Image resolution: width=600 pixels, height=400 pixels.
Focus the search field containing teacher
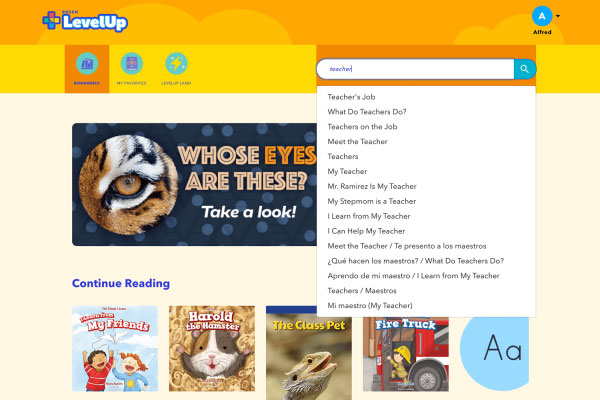[415, 69]
